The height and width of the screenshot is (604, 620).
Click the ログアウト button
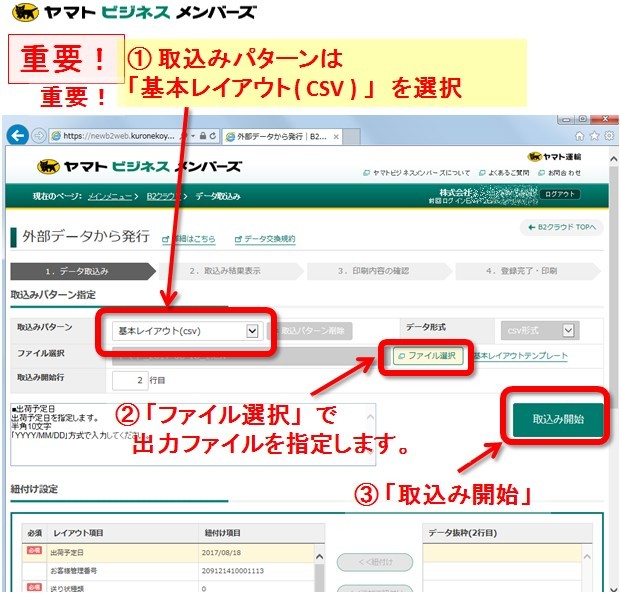tap(560, 194)
